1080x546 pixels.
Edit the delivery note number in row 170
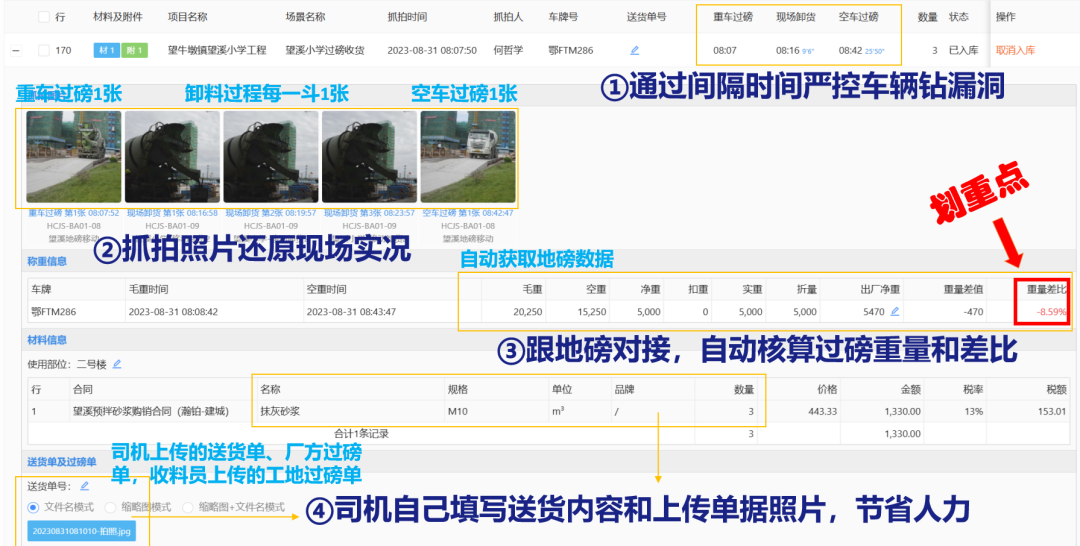coord(634,50)
